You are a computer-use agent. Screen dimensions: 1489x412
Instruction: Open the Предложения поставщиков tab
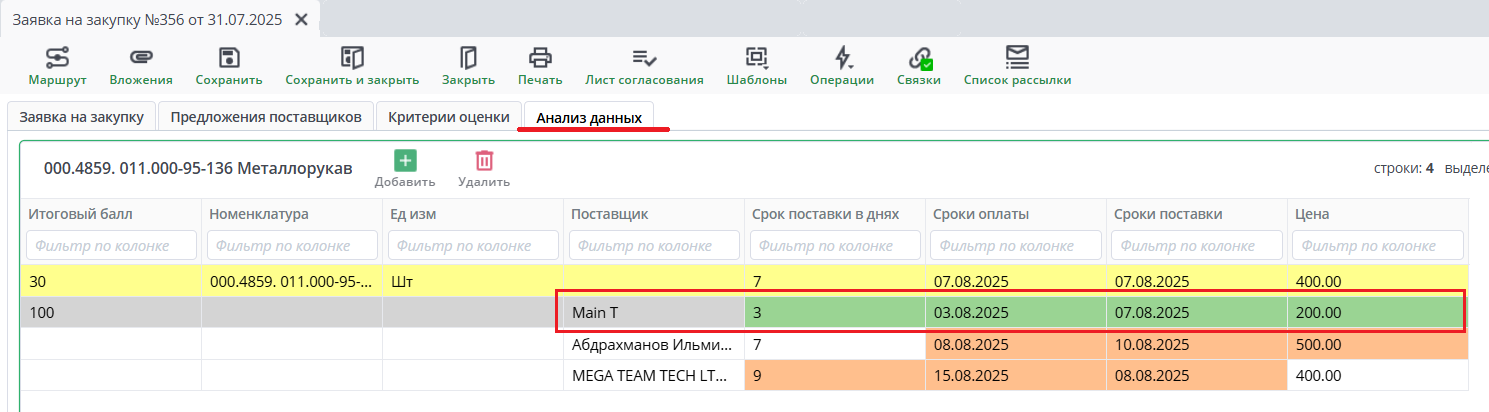click(x=266, y=117)
